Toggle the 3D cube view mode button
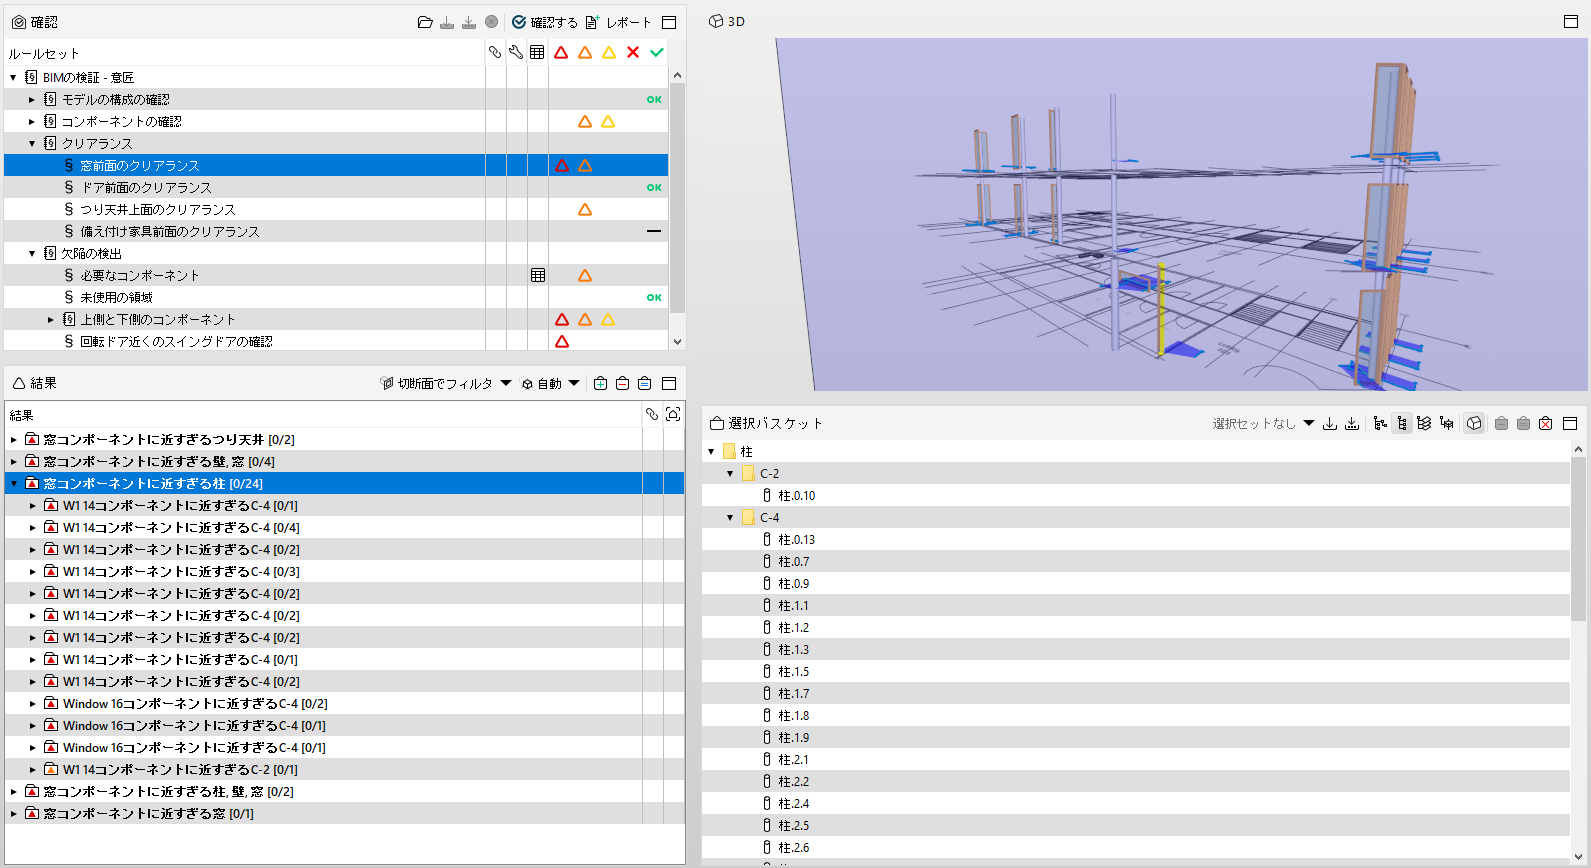This screenshot has width=1591, height=868. pyautogui.click(x=1474, y=423)
